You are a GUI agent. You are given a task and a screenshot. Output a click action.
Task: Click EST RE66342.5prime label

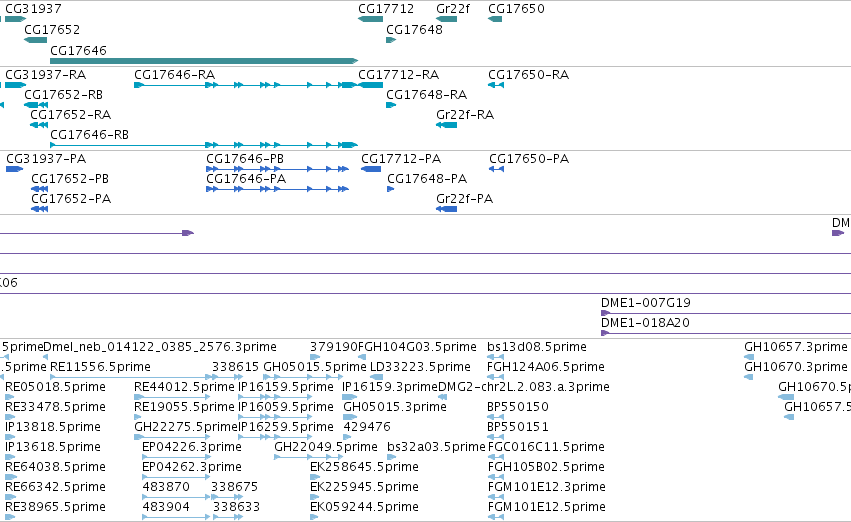point(55,487)
